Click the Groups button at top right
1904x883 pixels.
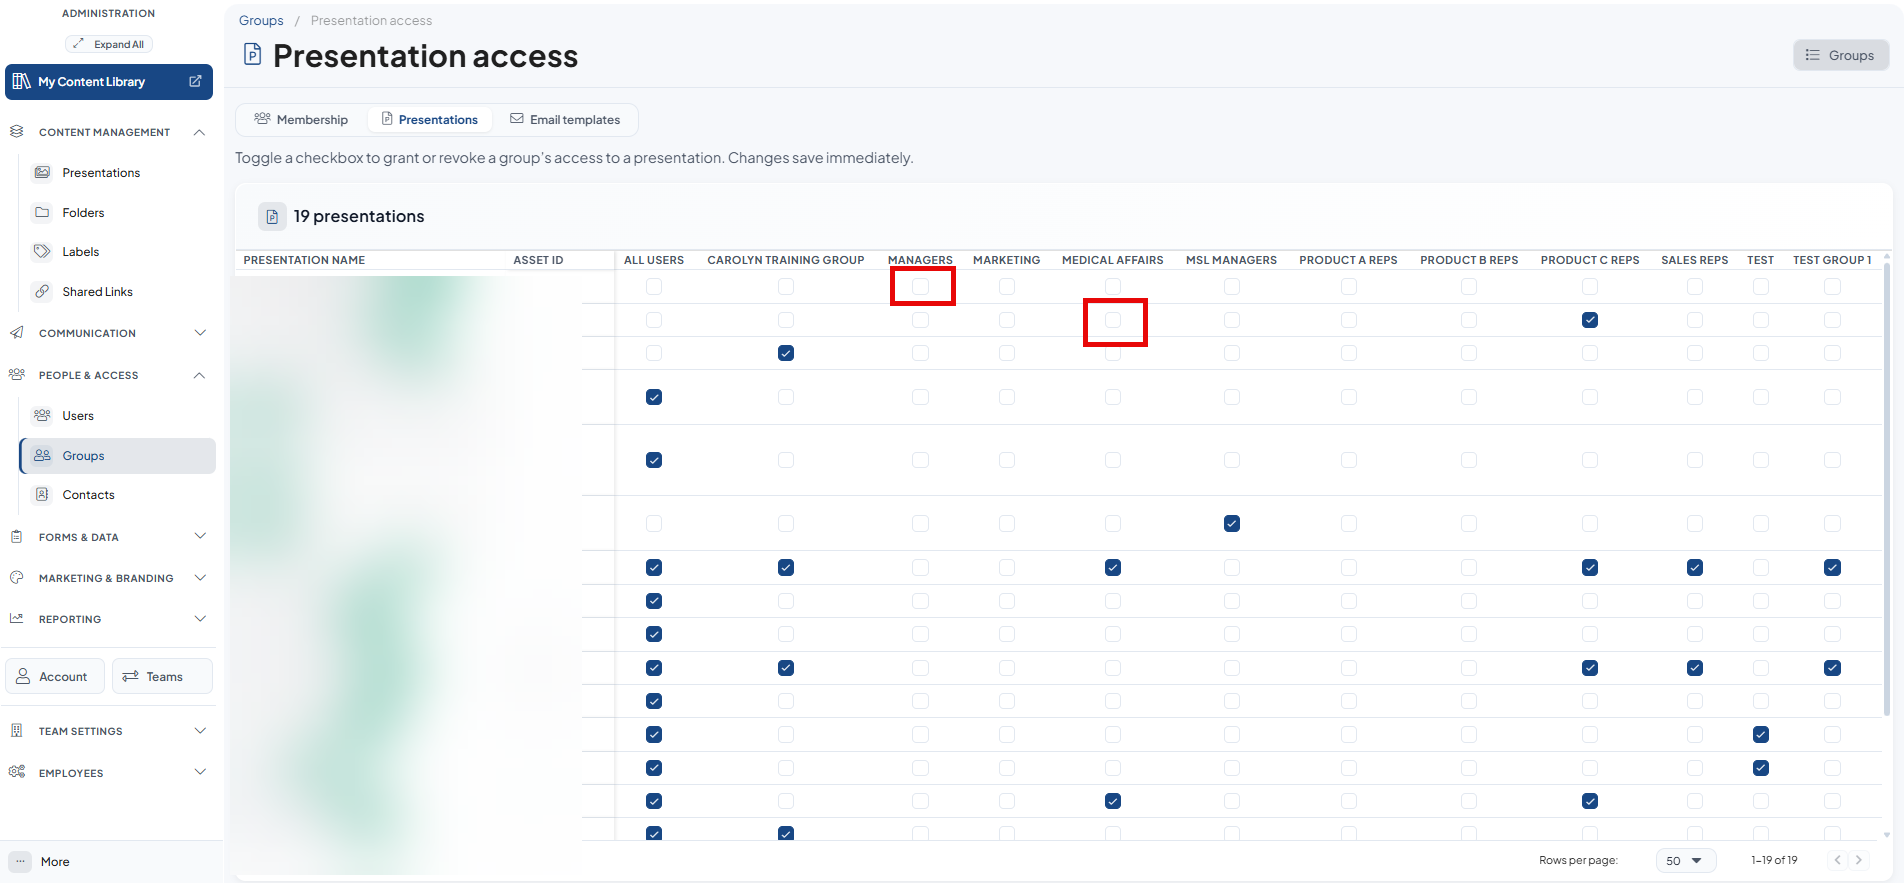(x=1841, y=55)
